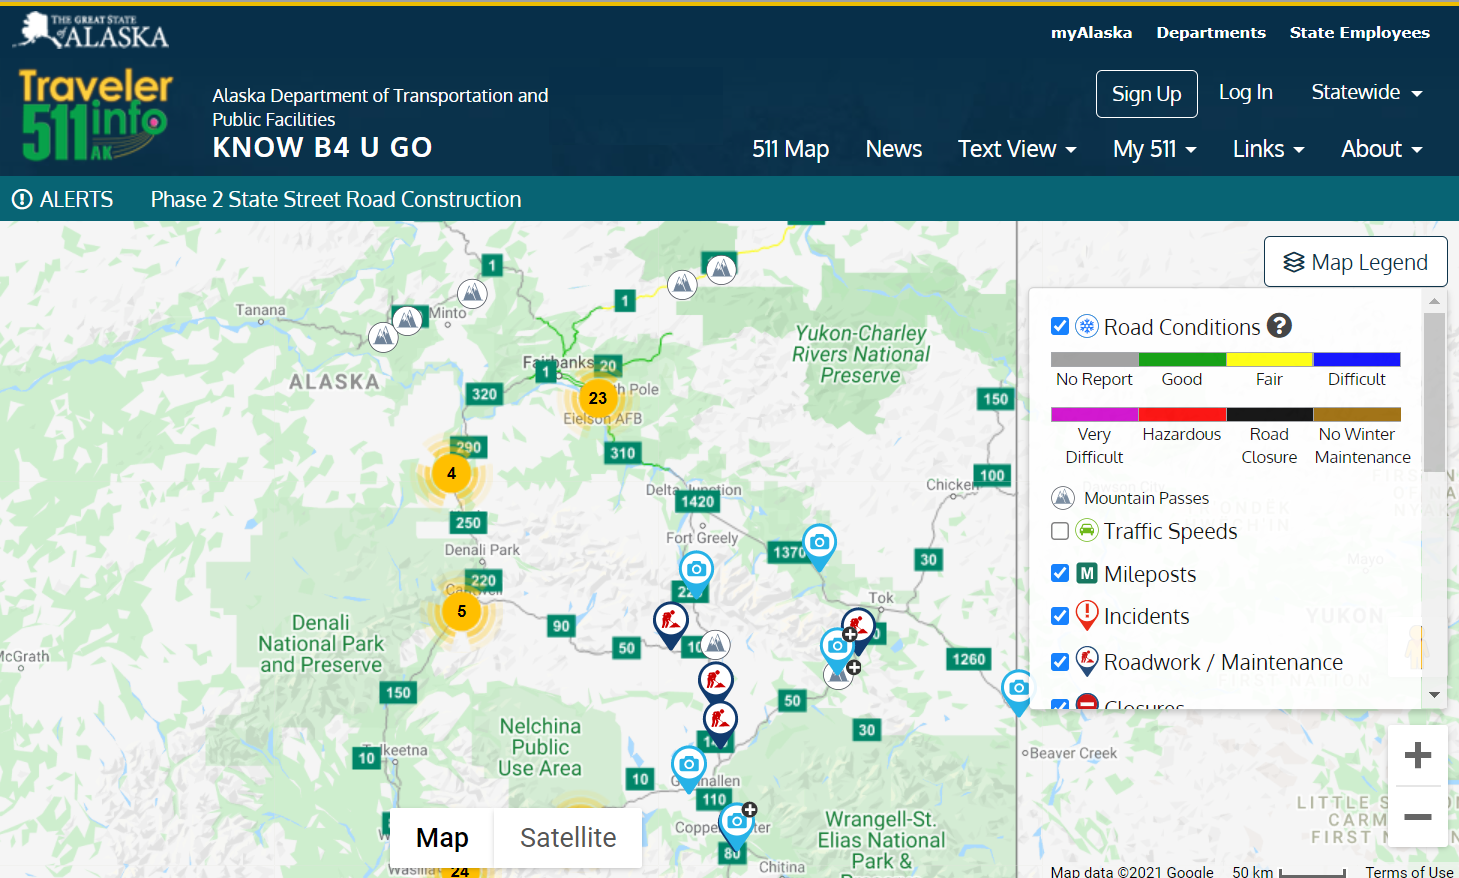The width and height of the screenshot is (1459, 878).
Task: Click the yellow cluster marker labeled 5
Action: click(x=461, y=611)
